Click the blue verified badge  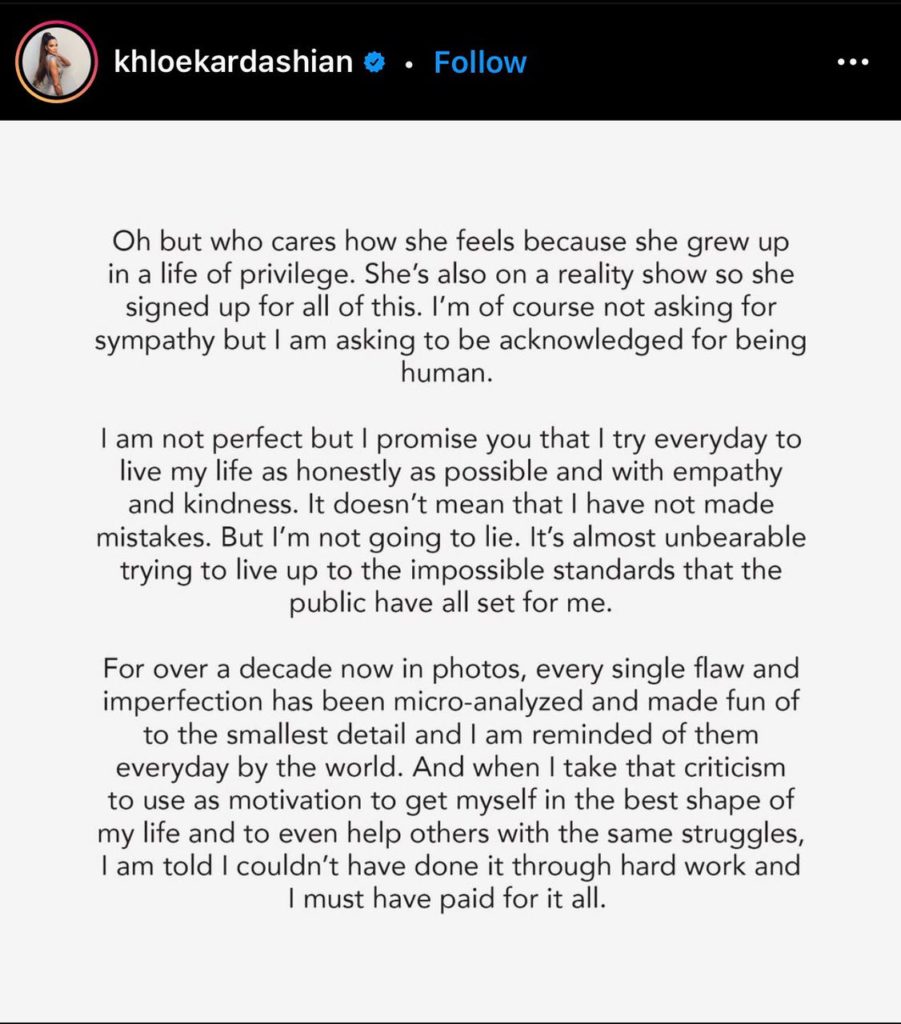pos(374,62)
